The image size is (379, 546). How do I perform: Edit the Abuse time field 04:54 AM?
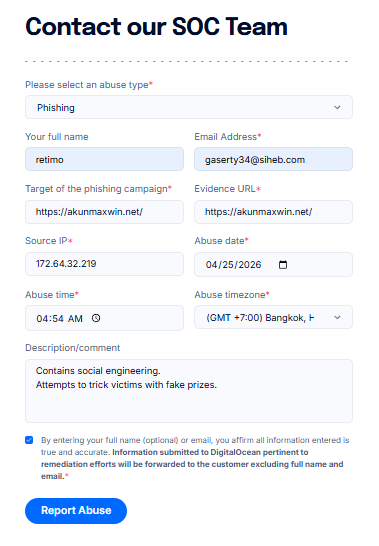[105, 318]
